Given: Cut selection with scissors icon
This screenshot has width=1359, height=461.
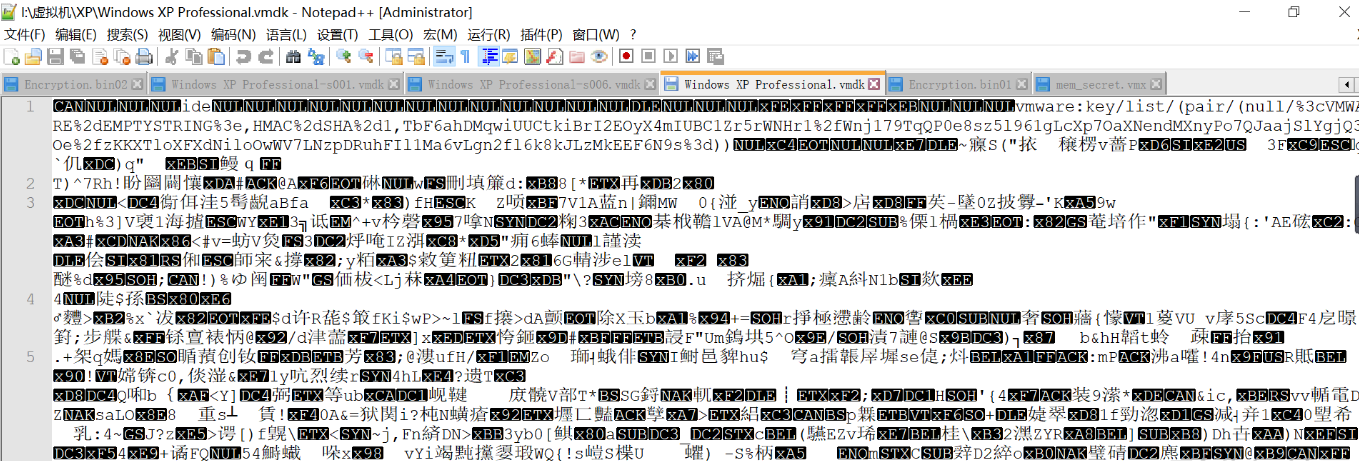Looking at the screenshot, I should (171, 56).
